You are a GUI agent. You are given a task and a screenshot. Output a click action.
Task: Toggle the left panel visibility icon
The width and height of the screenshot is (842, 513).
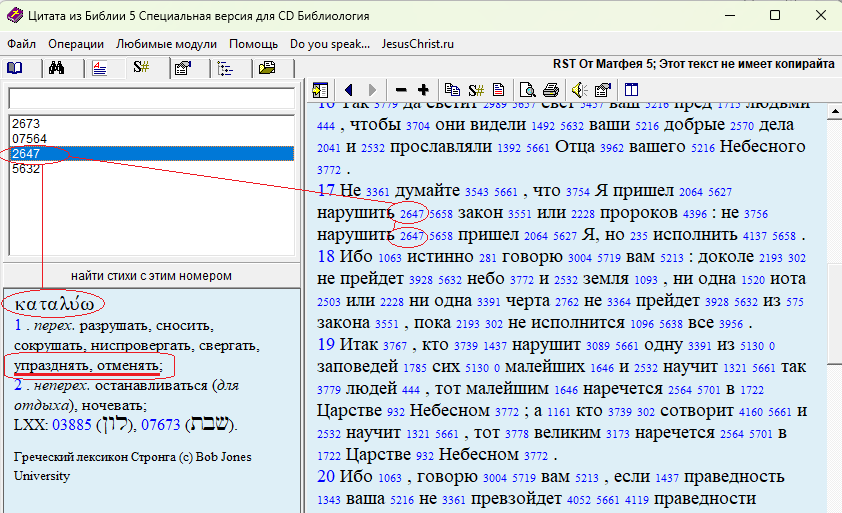[x=320, y=90]
